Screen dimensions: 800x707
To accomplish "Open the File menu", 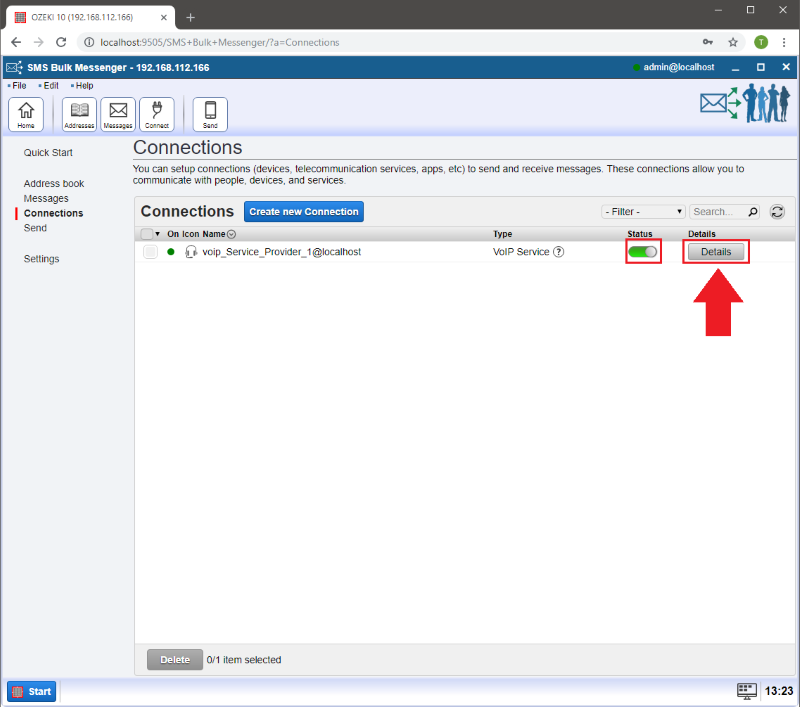I will coord(19,86).
